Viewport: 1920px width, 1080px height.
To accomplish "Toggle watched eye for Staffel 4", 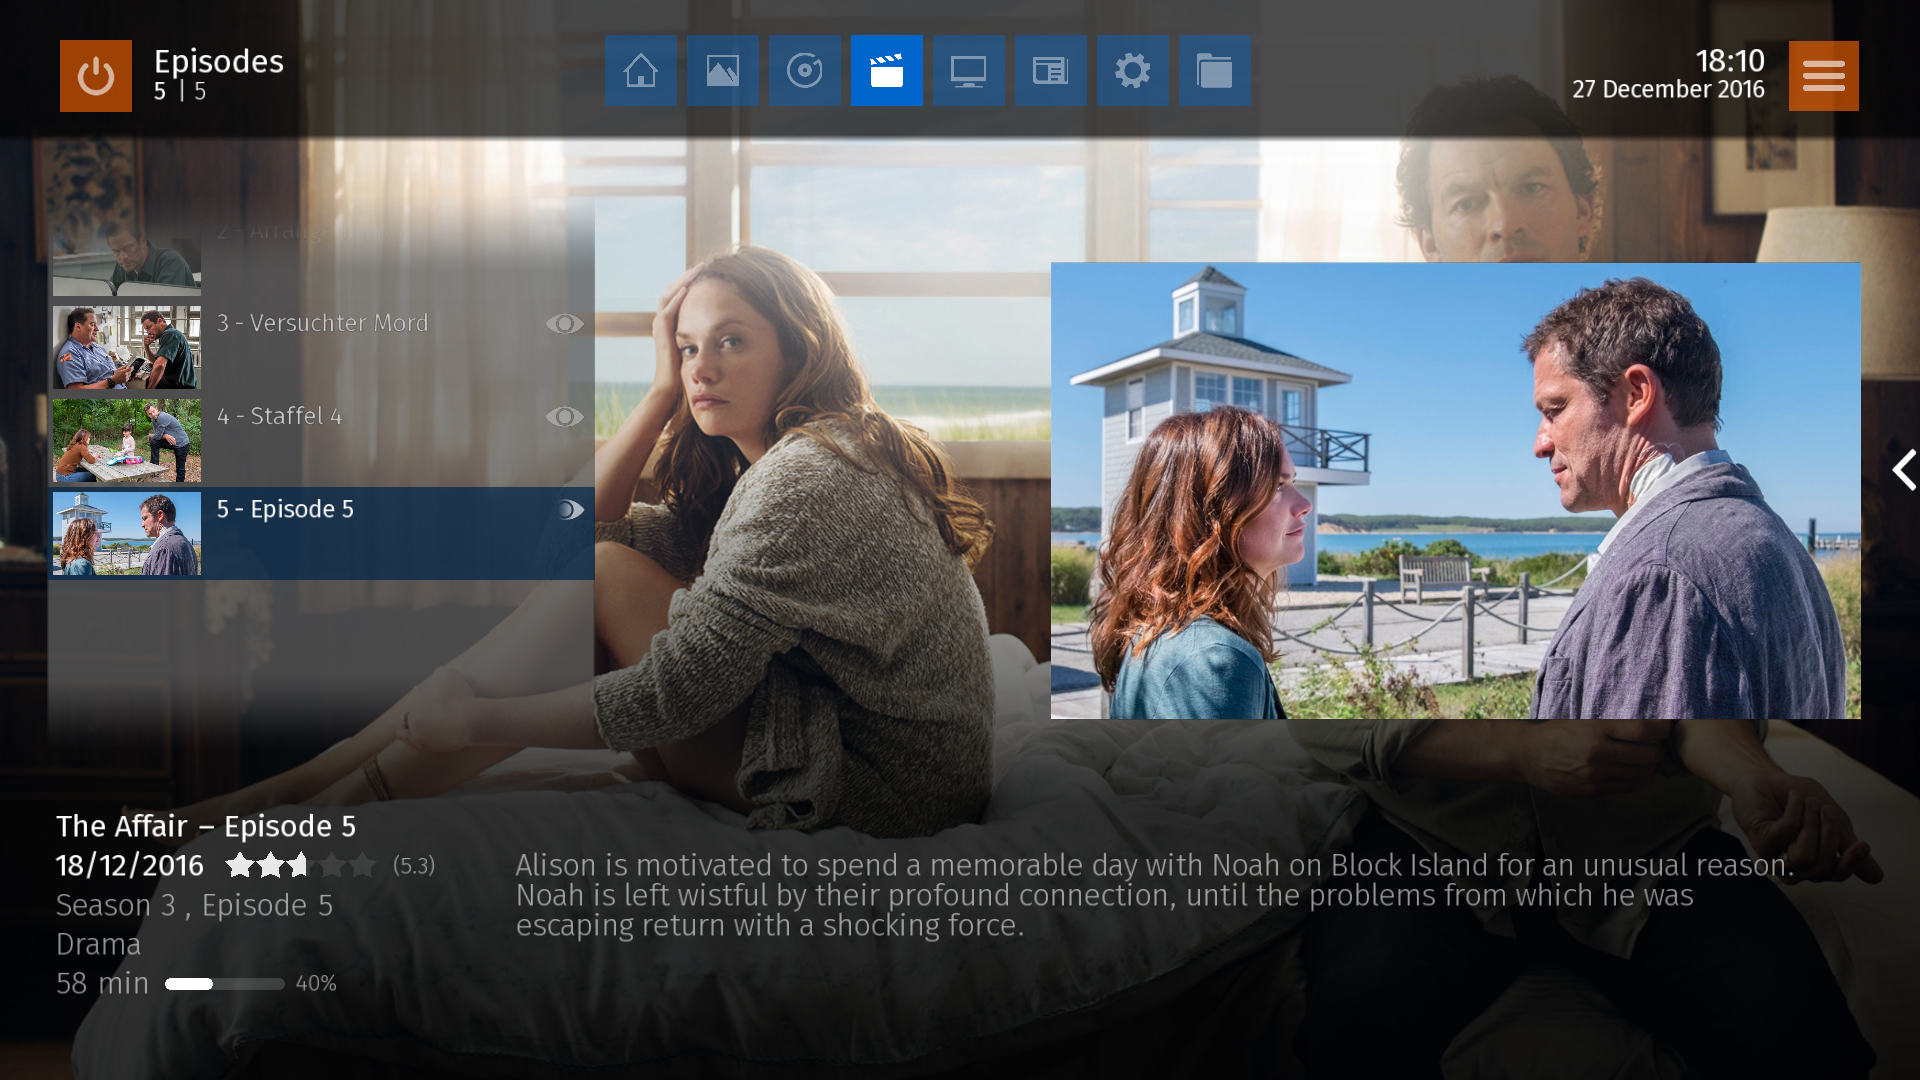I will pyautogui.click(x=565, y=417).
